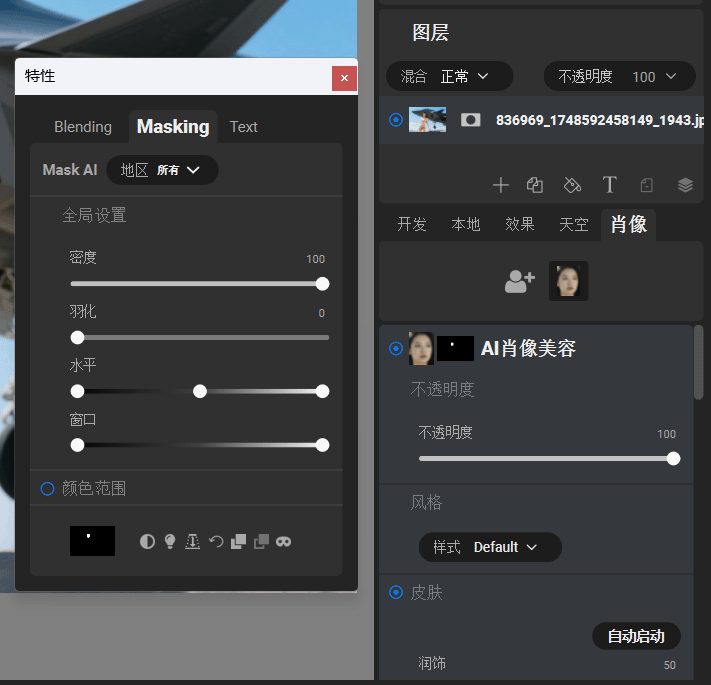Click the mask icon on image layer
The width and height of the screenshot is (711, 685).
(x=471, y=120)
